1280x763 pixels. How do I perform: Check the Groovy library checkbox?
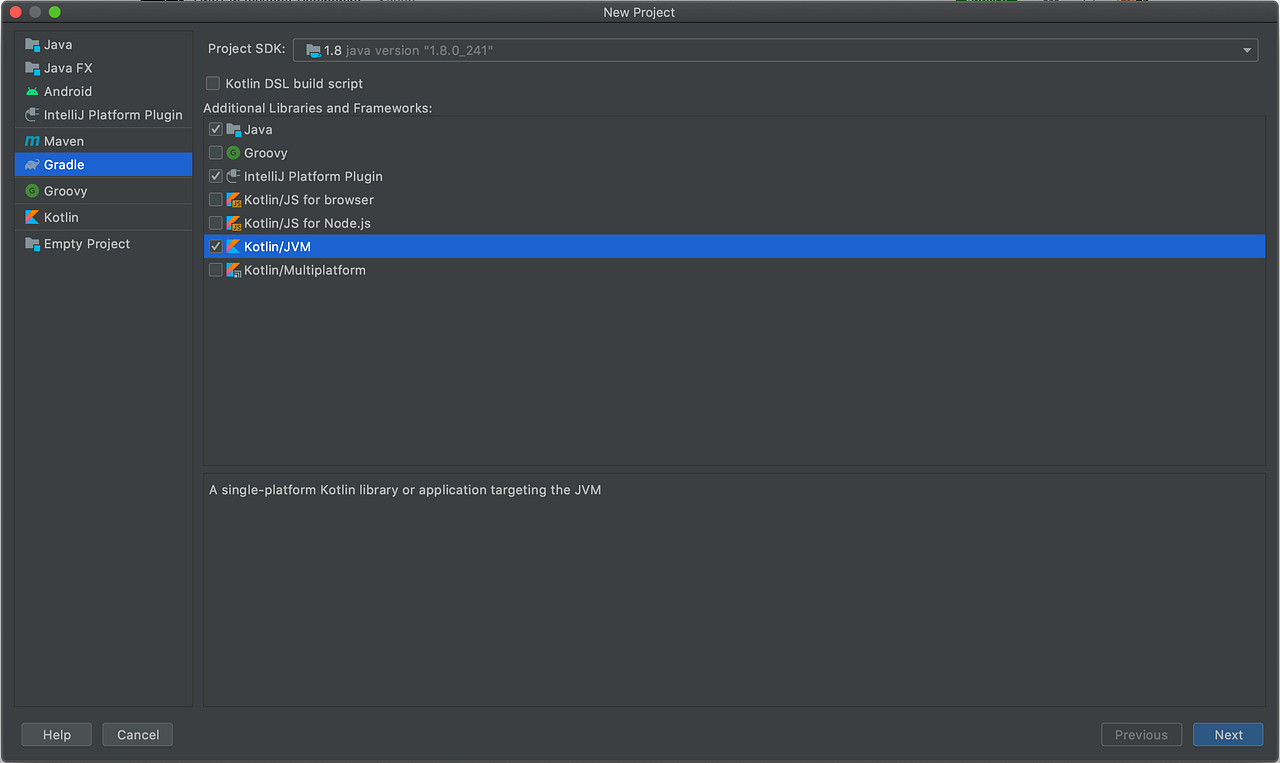(216, 152)
